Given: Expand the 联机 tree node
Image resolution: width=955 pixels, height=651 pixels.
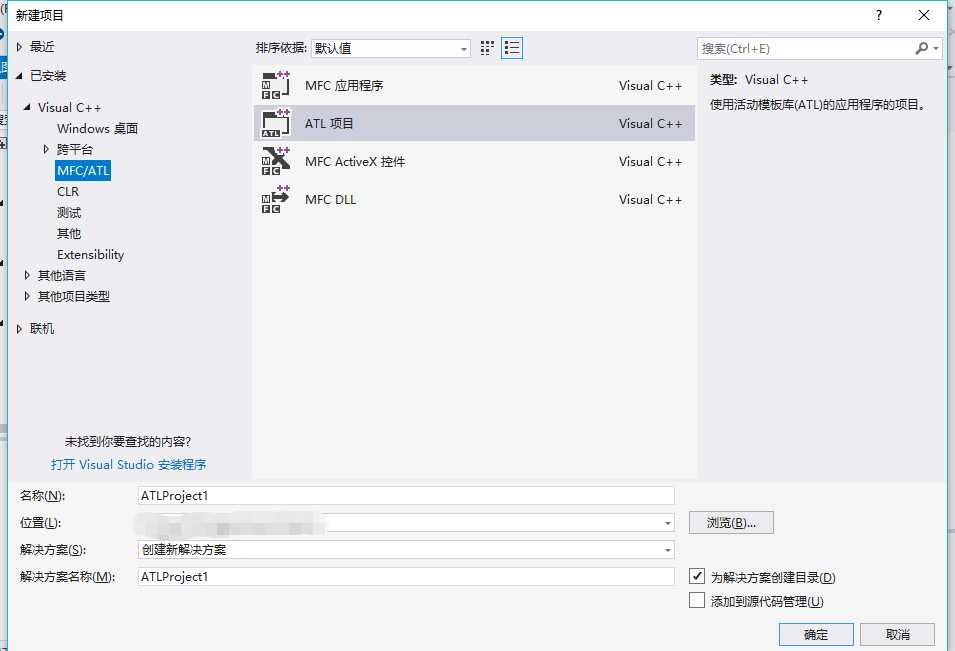Looking at the screenshot, I should (x=19, y=329).
